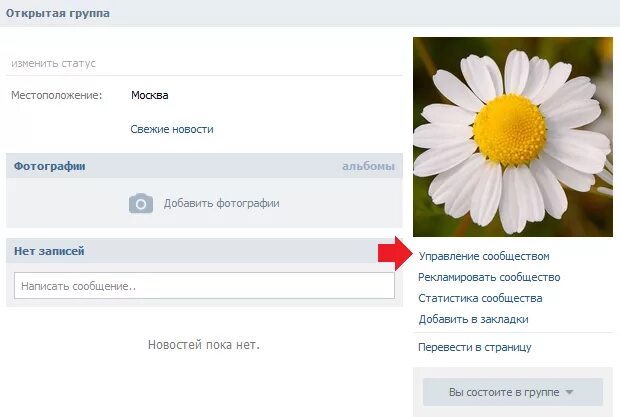Click 'Добавить в закладки'

coord(473,319)
